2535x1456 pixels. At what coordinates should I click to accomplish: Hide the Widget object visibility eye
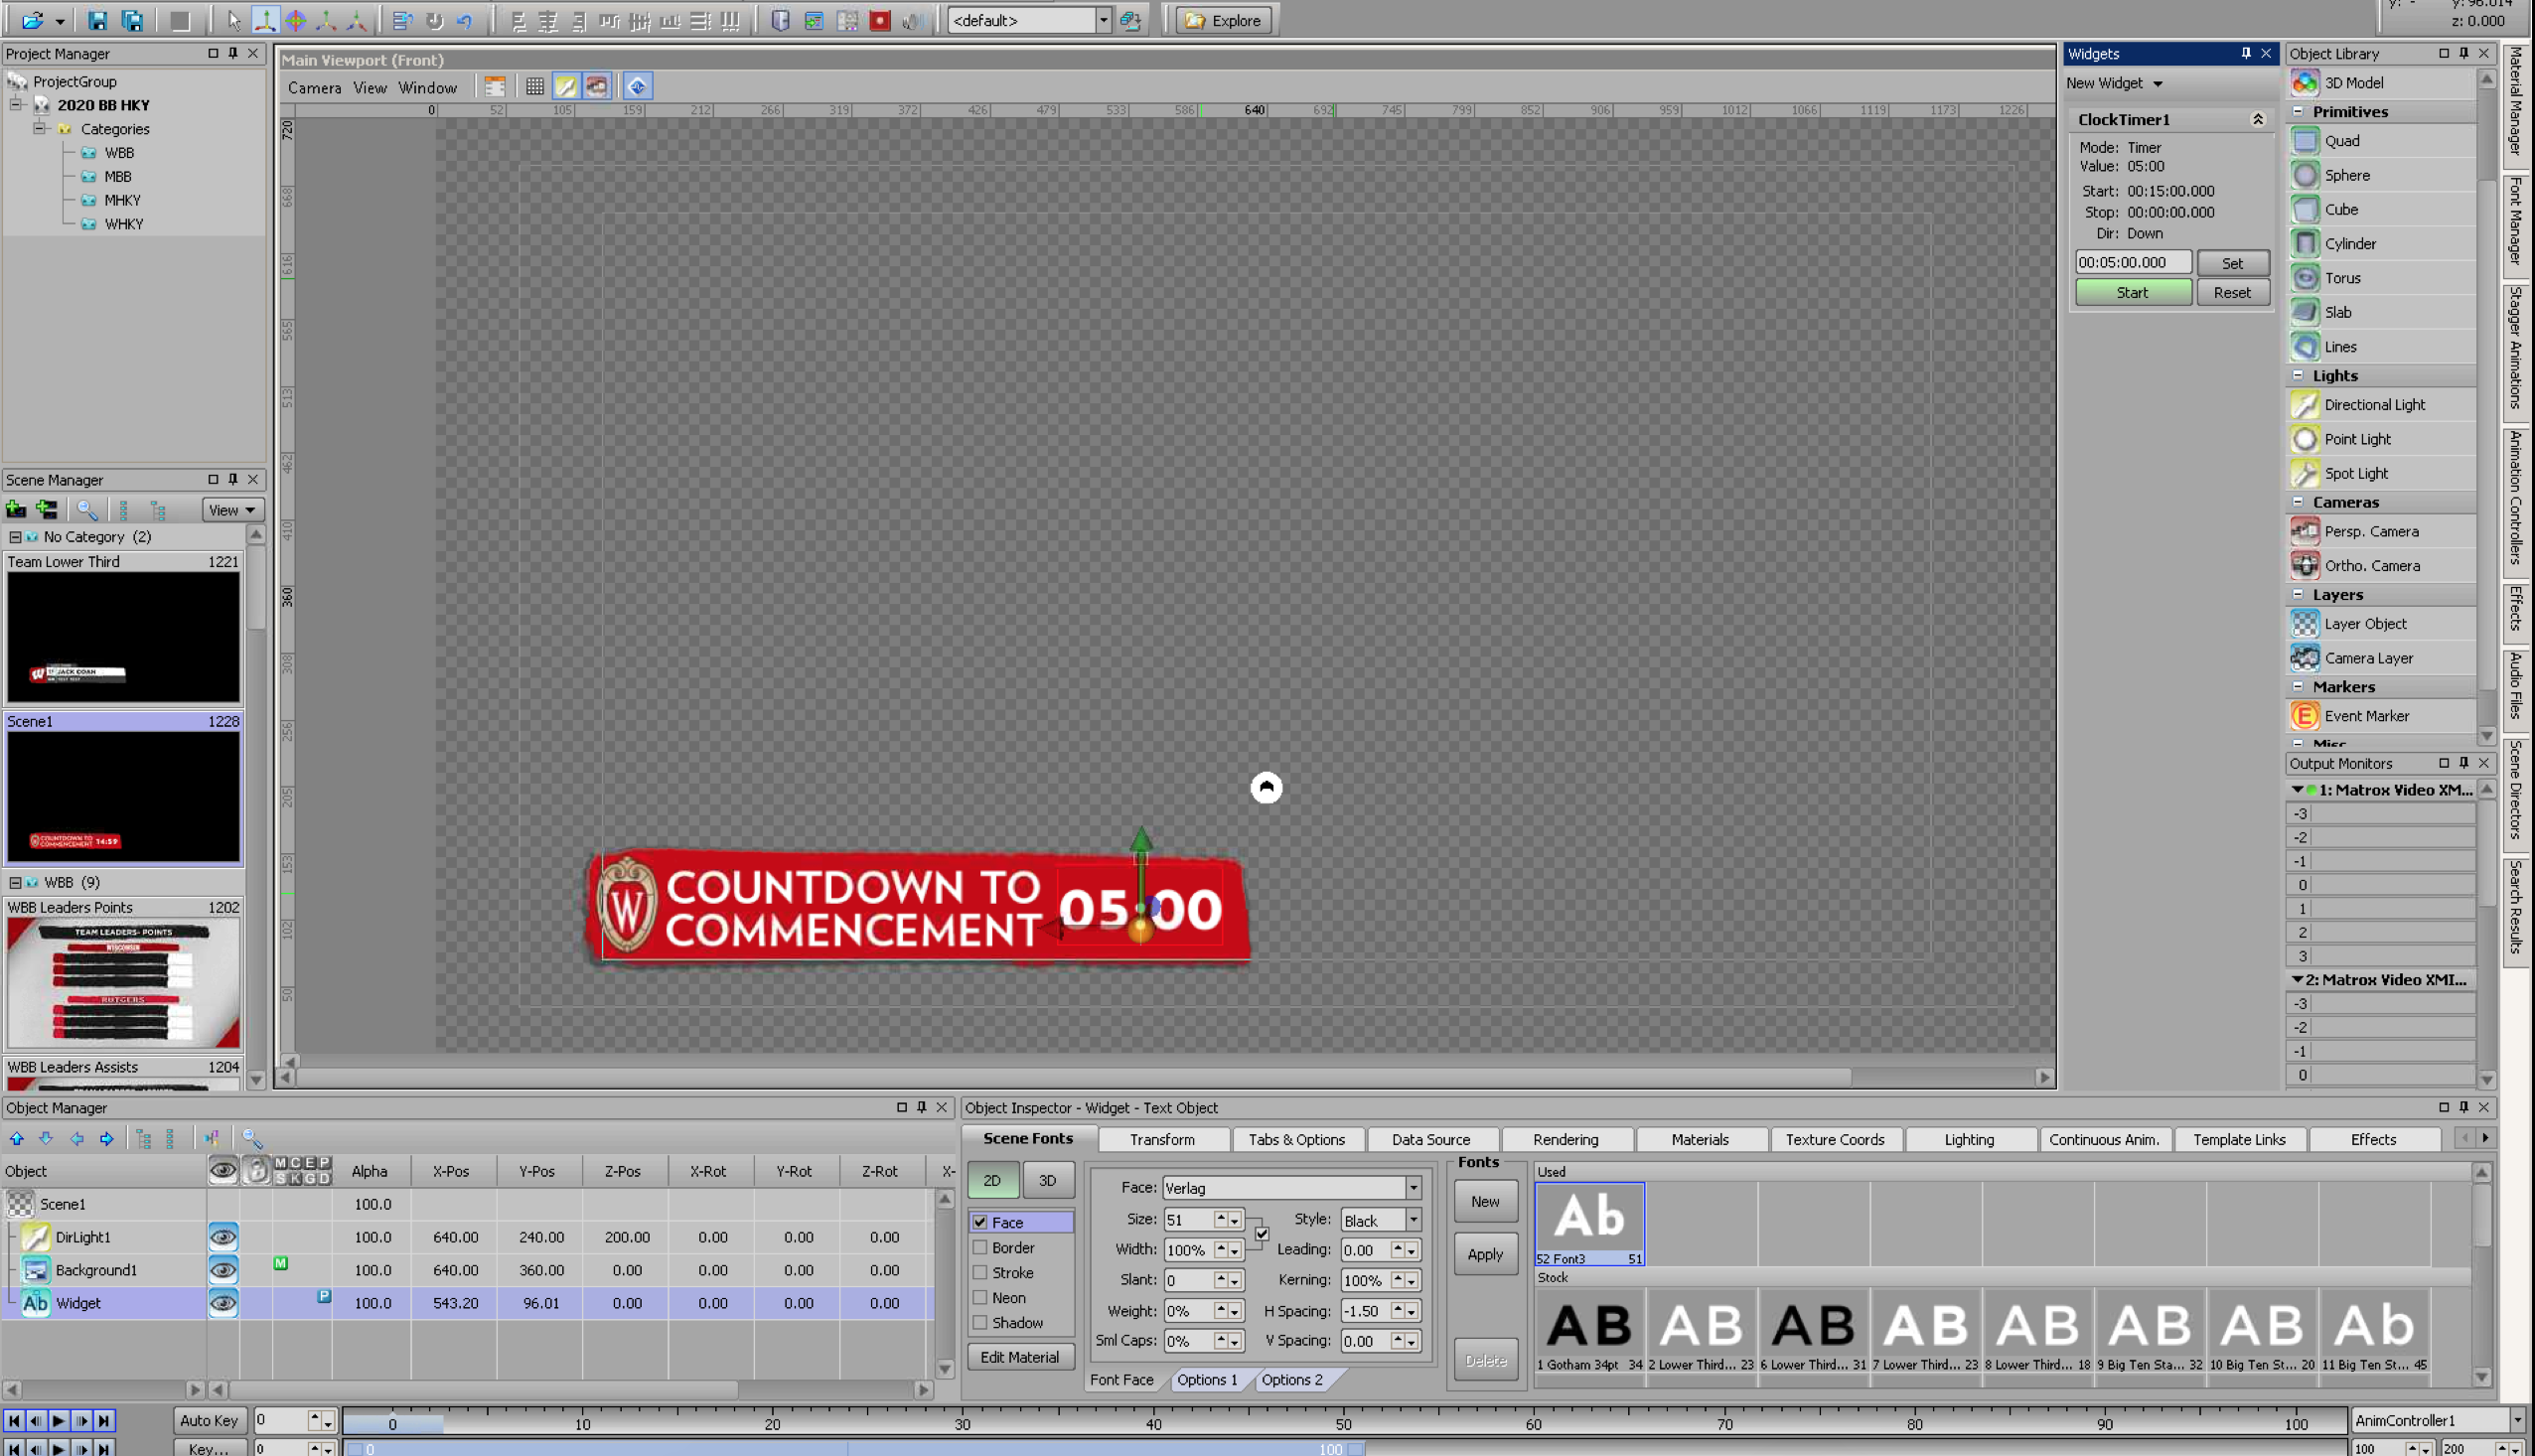[x=223, y=1303]
